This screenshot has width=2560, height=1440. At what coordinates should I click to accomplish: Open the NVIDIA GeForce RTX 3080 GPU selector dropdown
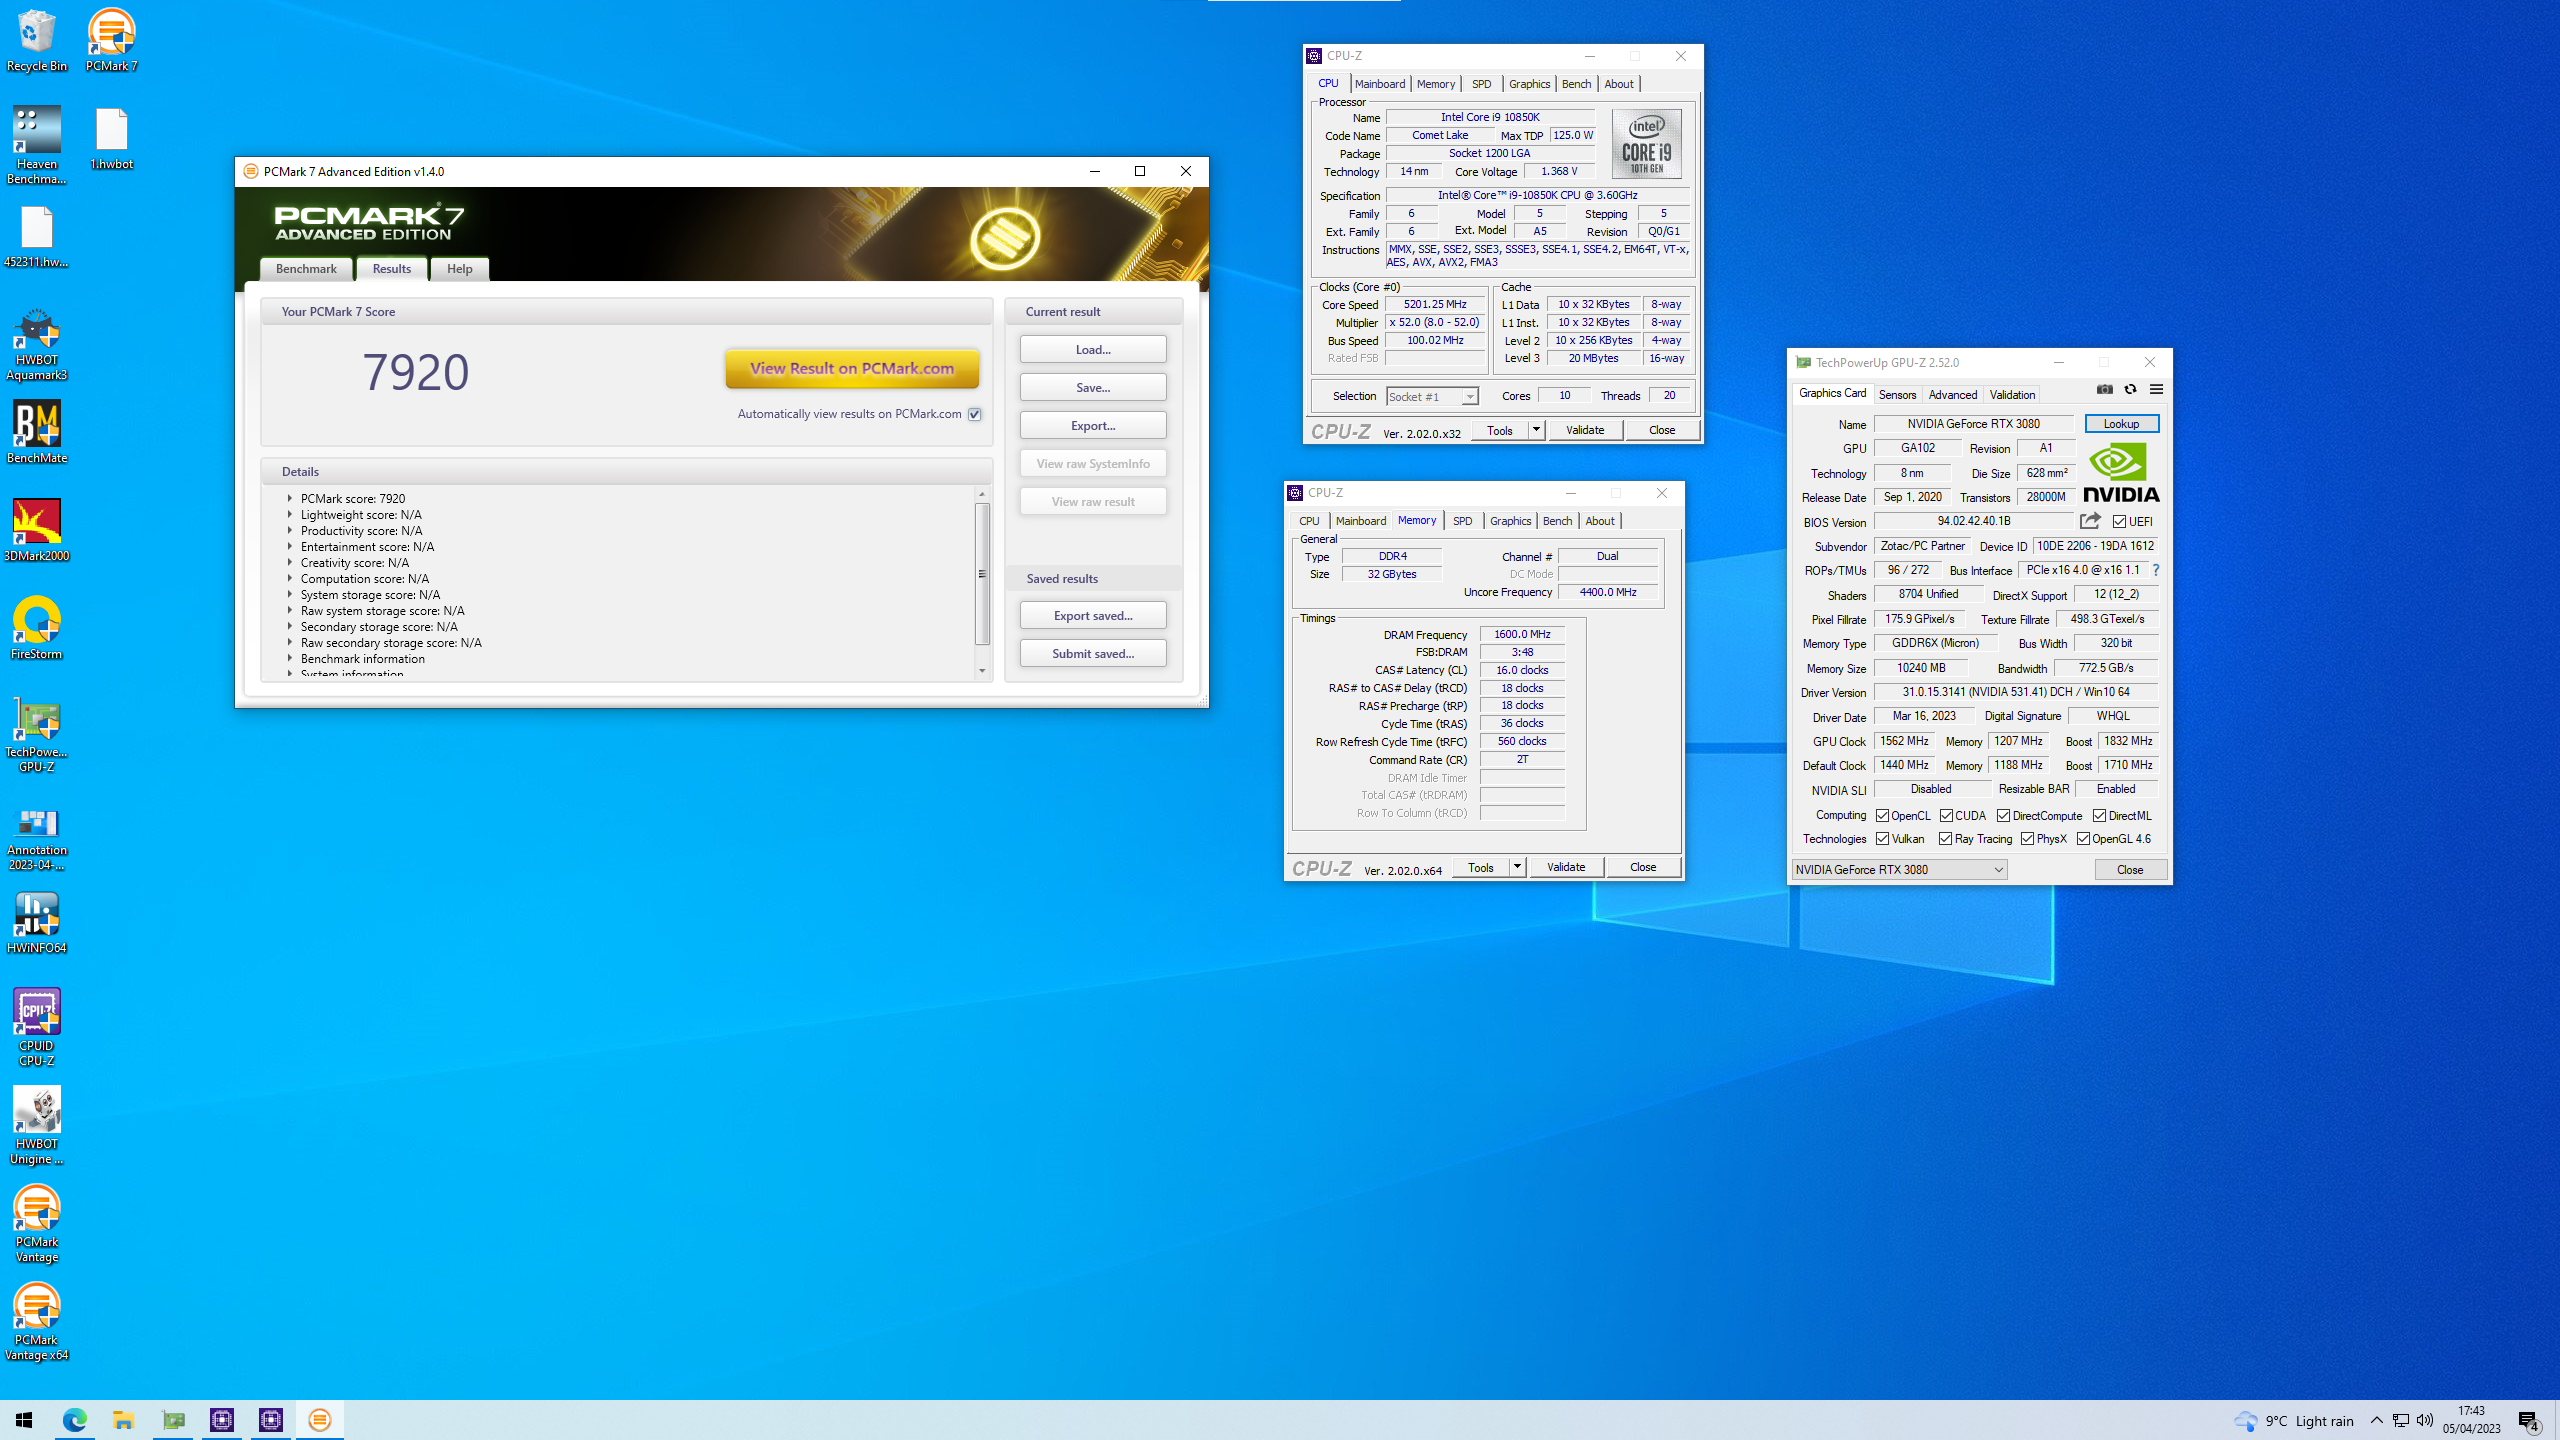1900,870
